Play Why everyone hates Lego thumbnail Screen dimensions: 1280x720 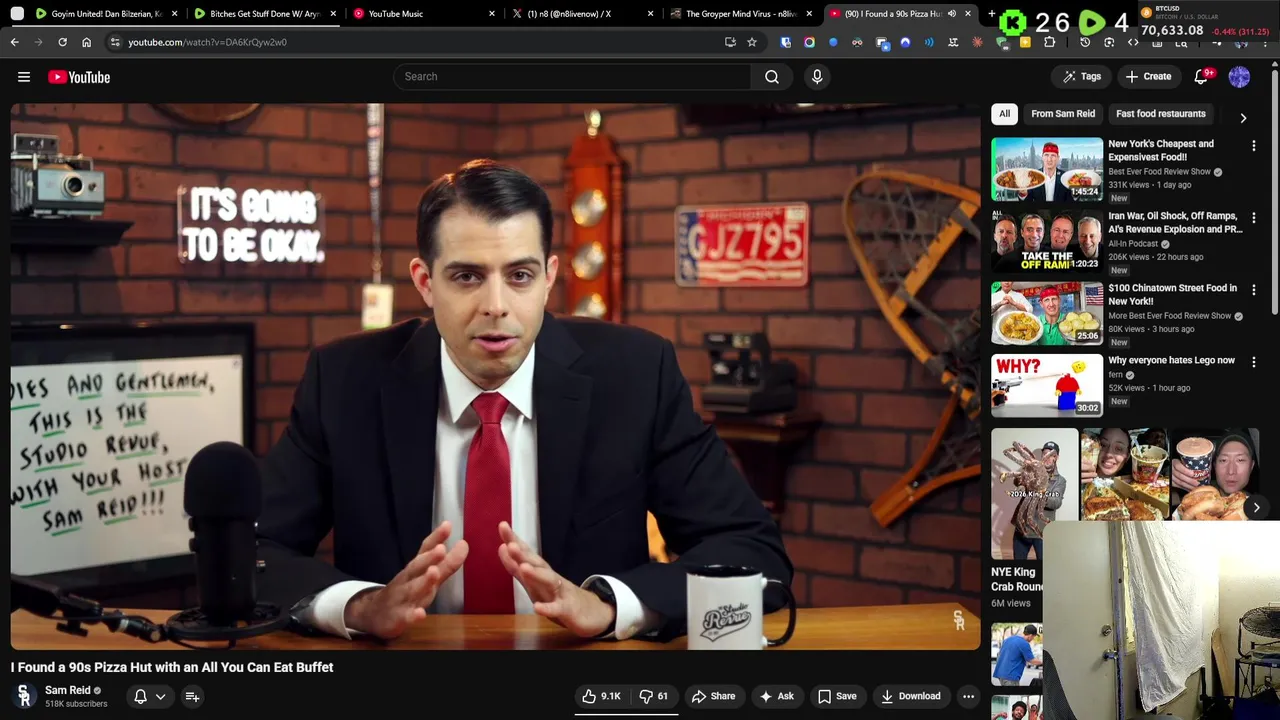click(x=1047, y=385)
